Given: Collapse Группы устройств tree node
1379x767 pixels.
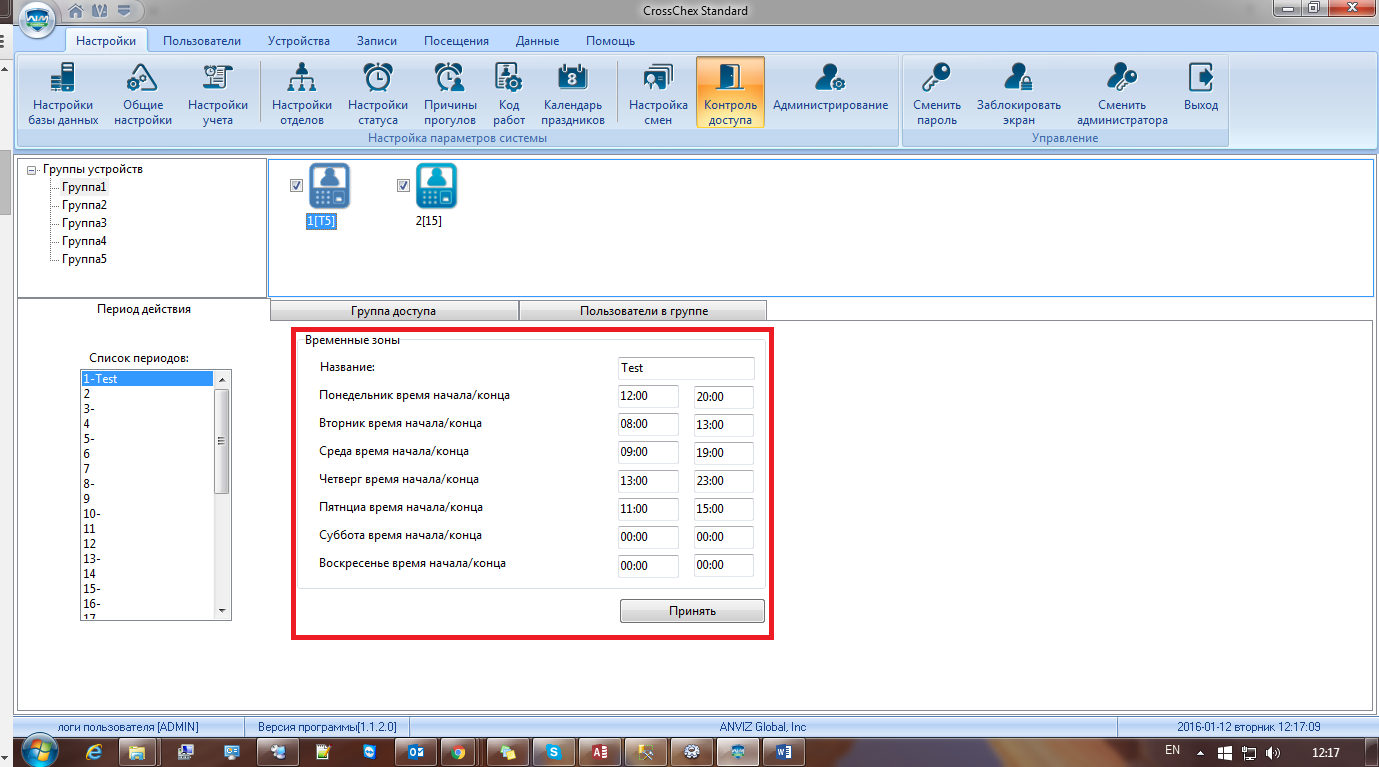Looking at the screenshot, I should tap(32, 169).
